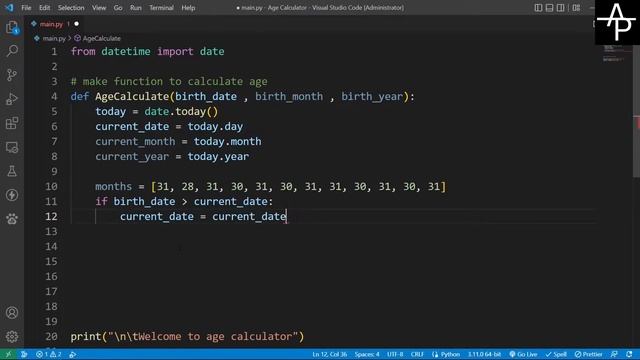Viewport: 640px width, 360px height.
Task: Toggle the primary side bar layout button
Action: pyautogui.click(x=538, y=8)
